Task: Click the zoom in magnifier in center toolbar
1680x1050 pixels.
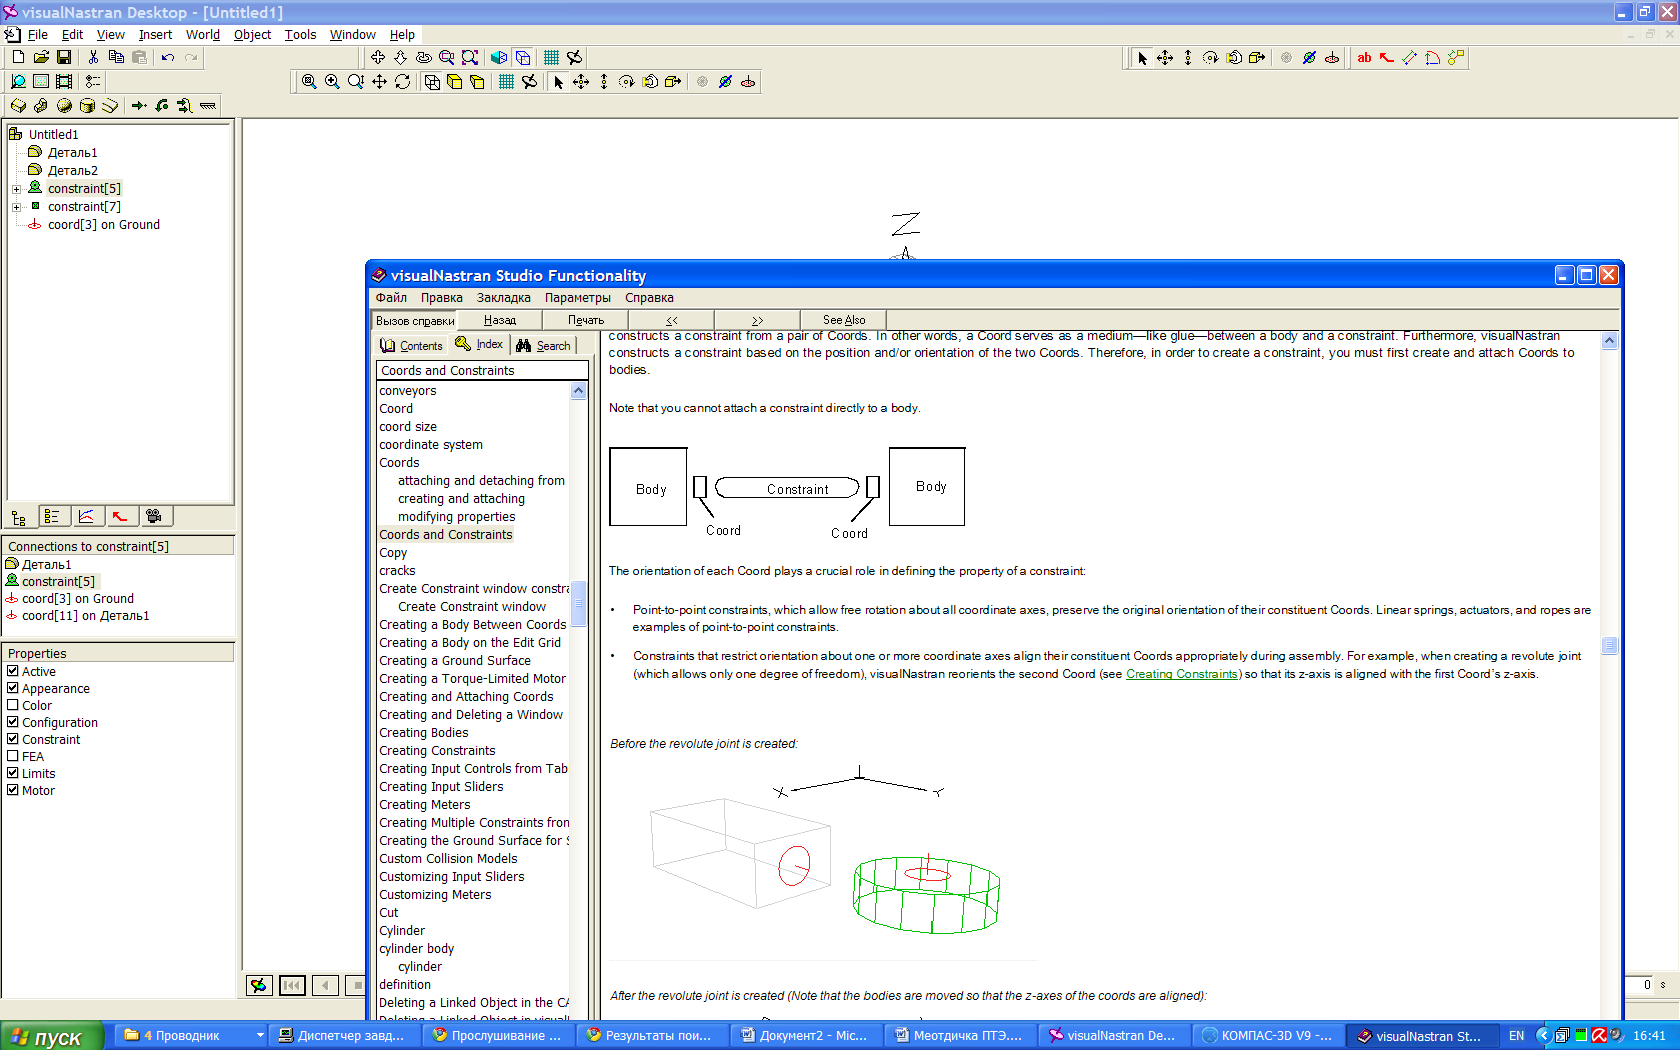Action: pos(332,81)
